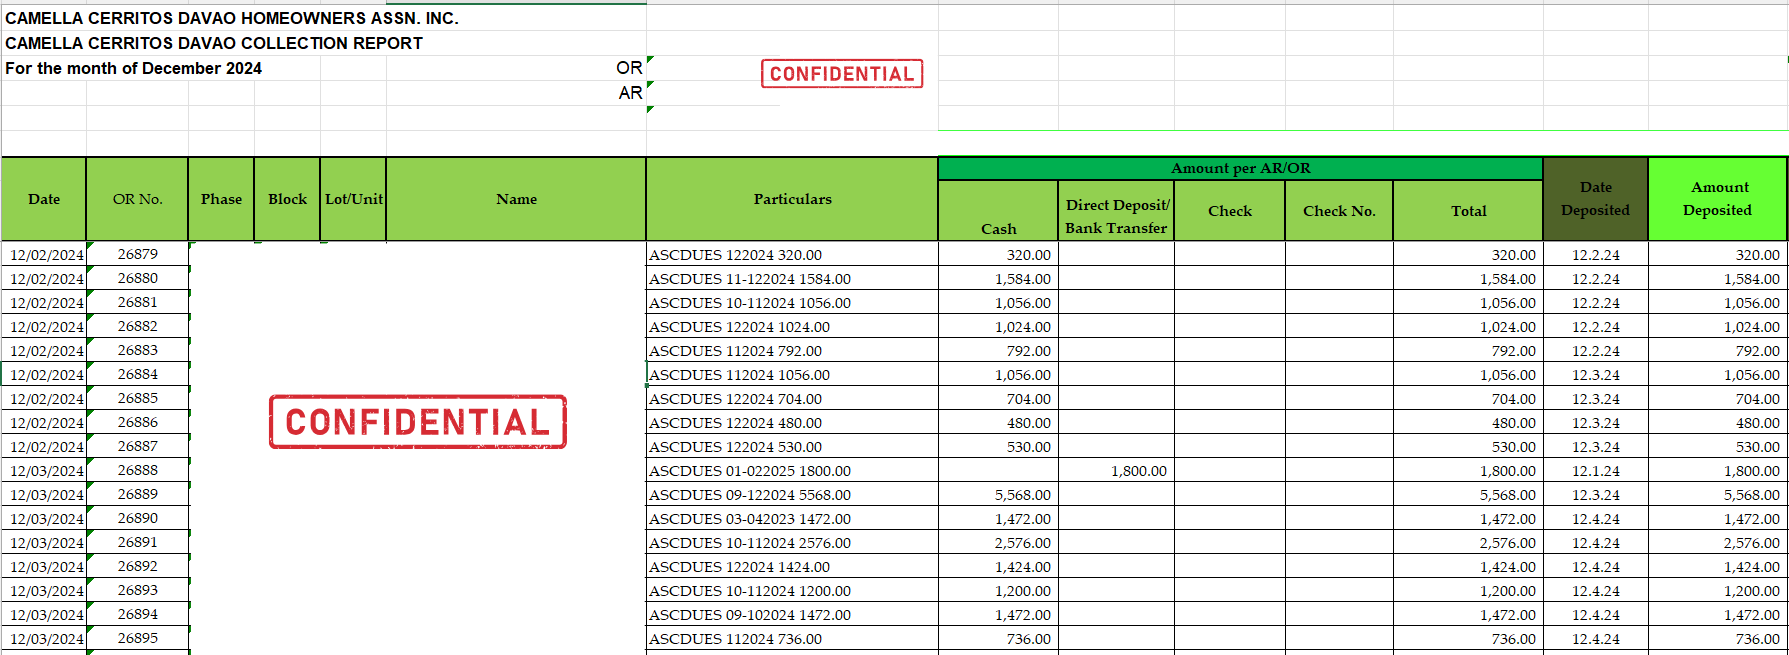The image size is (1789, 655).
Task: Click the CAMELLA CERRITOS DAVAO COLLECTION REPORT title
Action: coord(214,43)
